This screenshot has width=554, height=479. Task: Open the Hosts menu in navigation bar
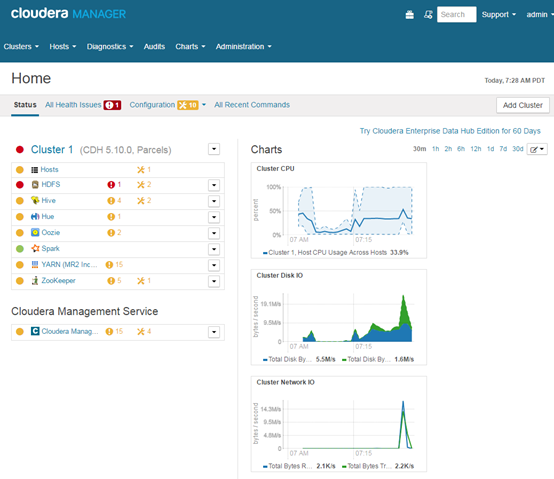coord(63,47)
